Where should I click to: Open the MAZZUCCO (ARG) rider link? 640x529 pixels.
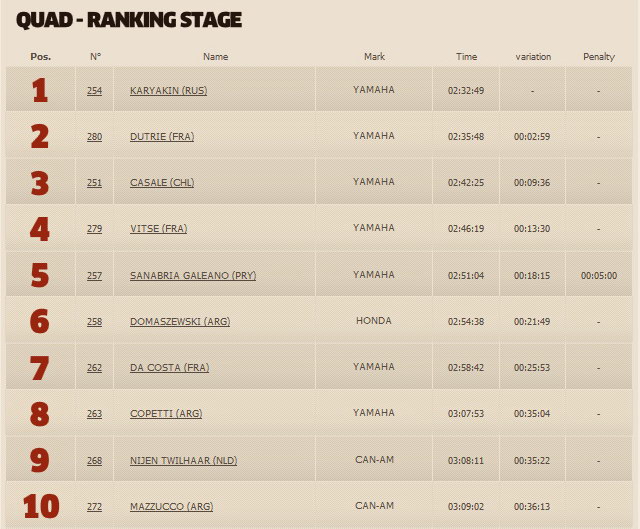click(x=171, y=507)
